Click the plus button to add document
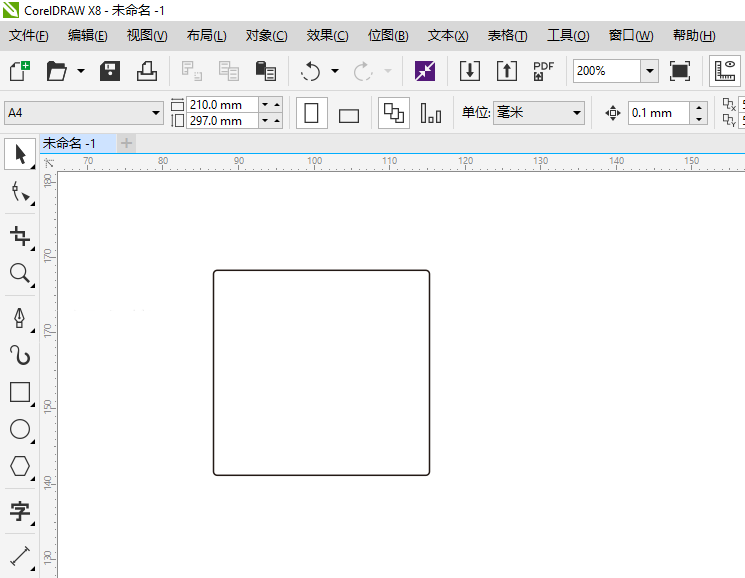The height and width of the screenshot is (578, 745). (126, 143)
